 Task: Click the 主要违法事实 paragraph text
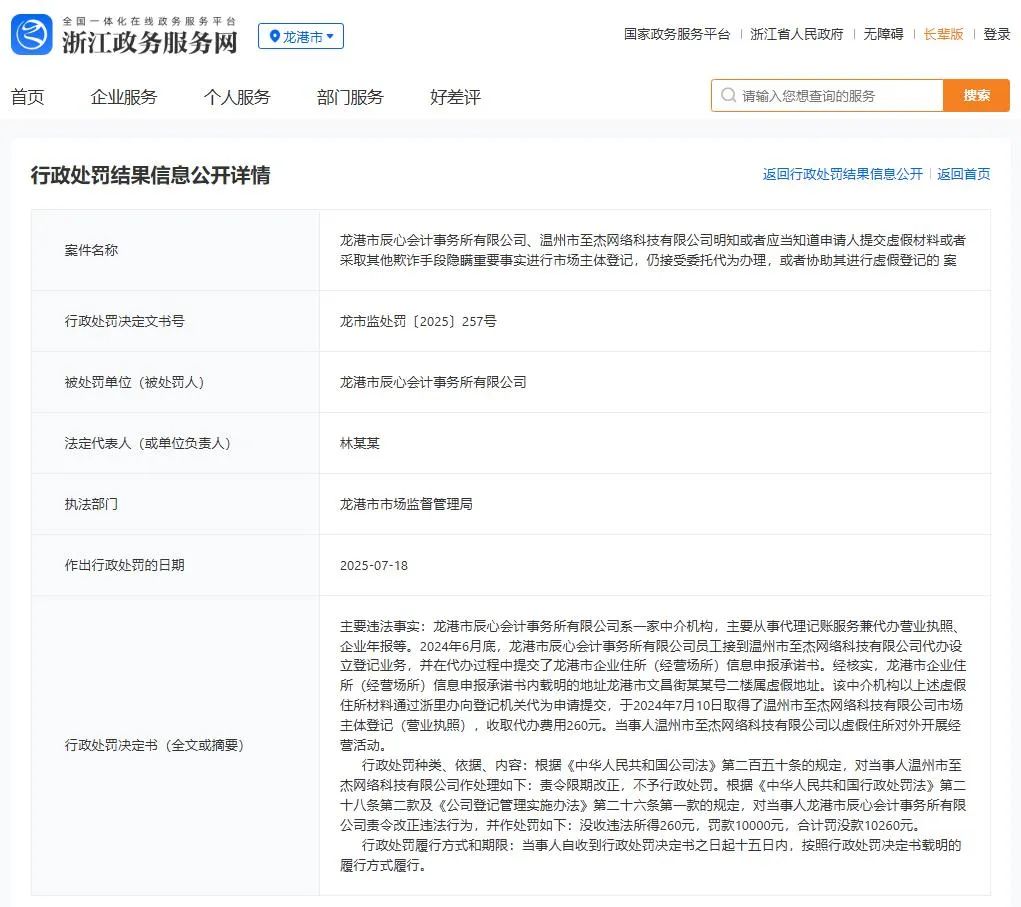(x=653, y=686)
